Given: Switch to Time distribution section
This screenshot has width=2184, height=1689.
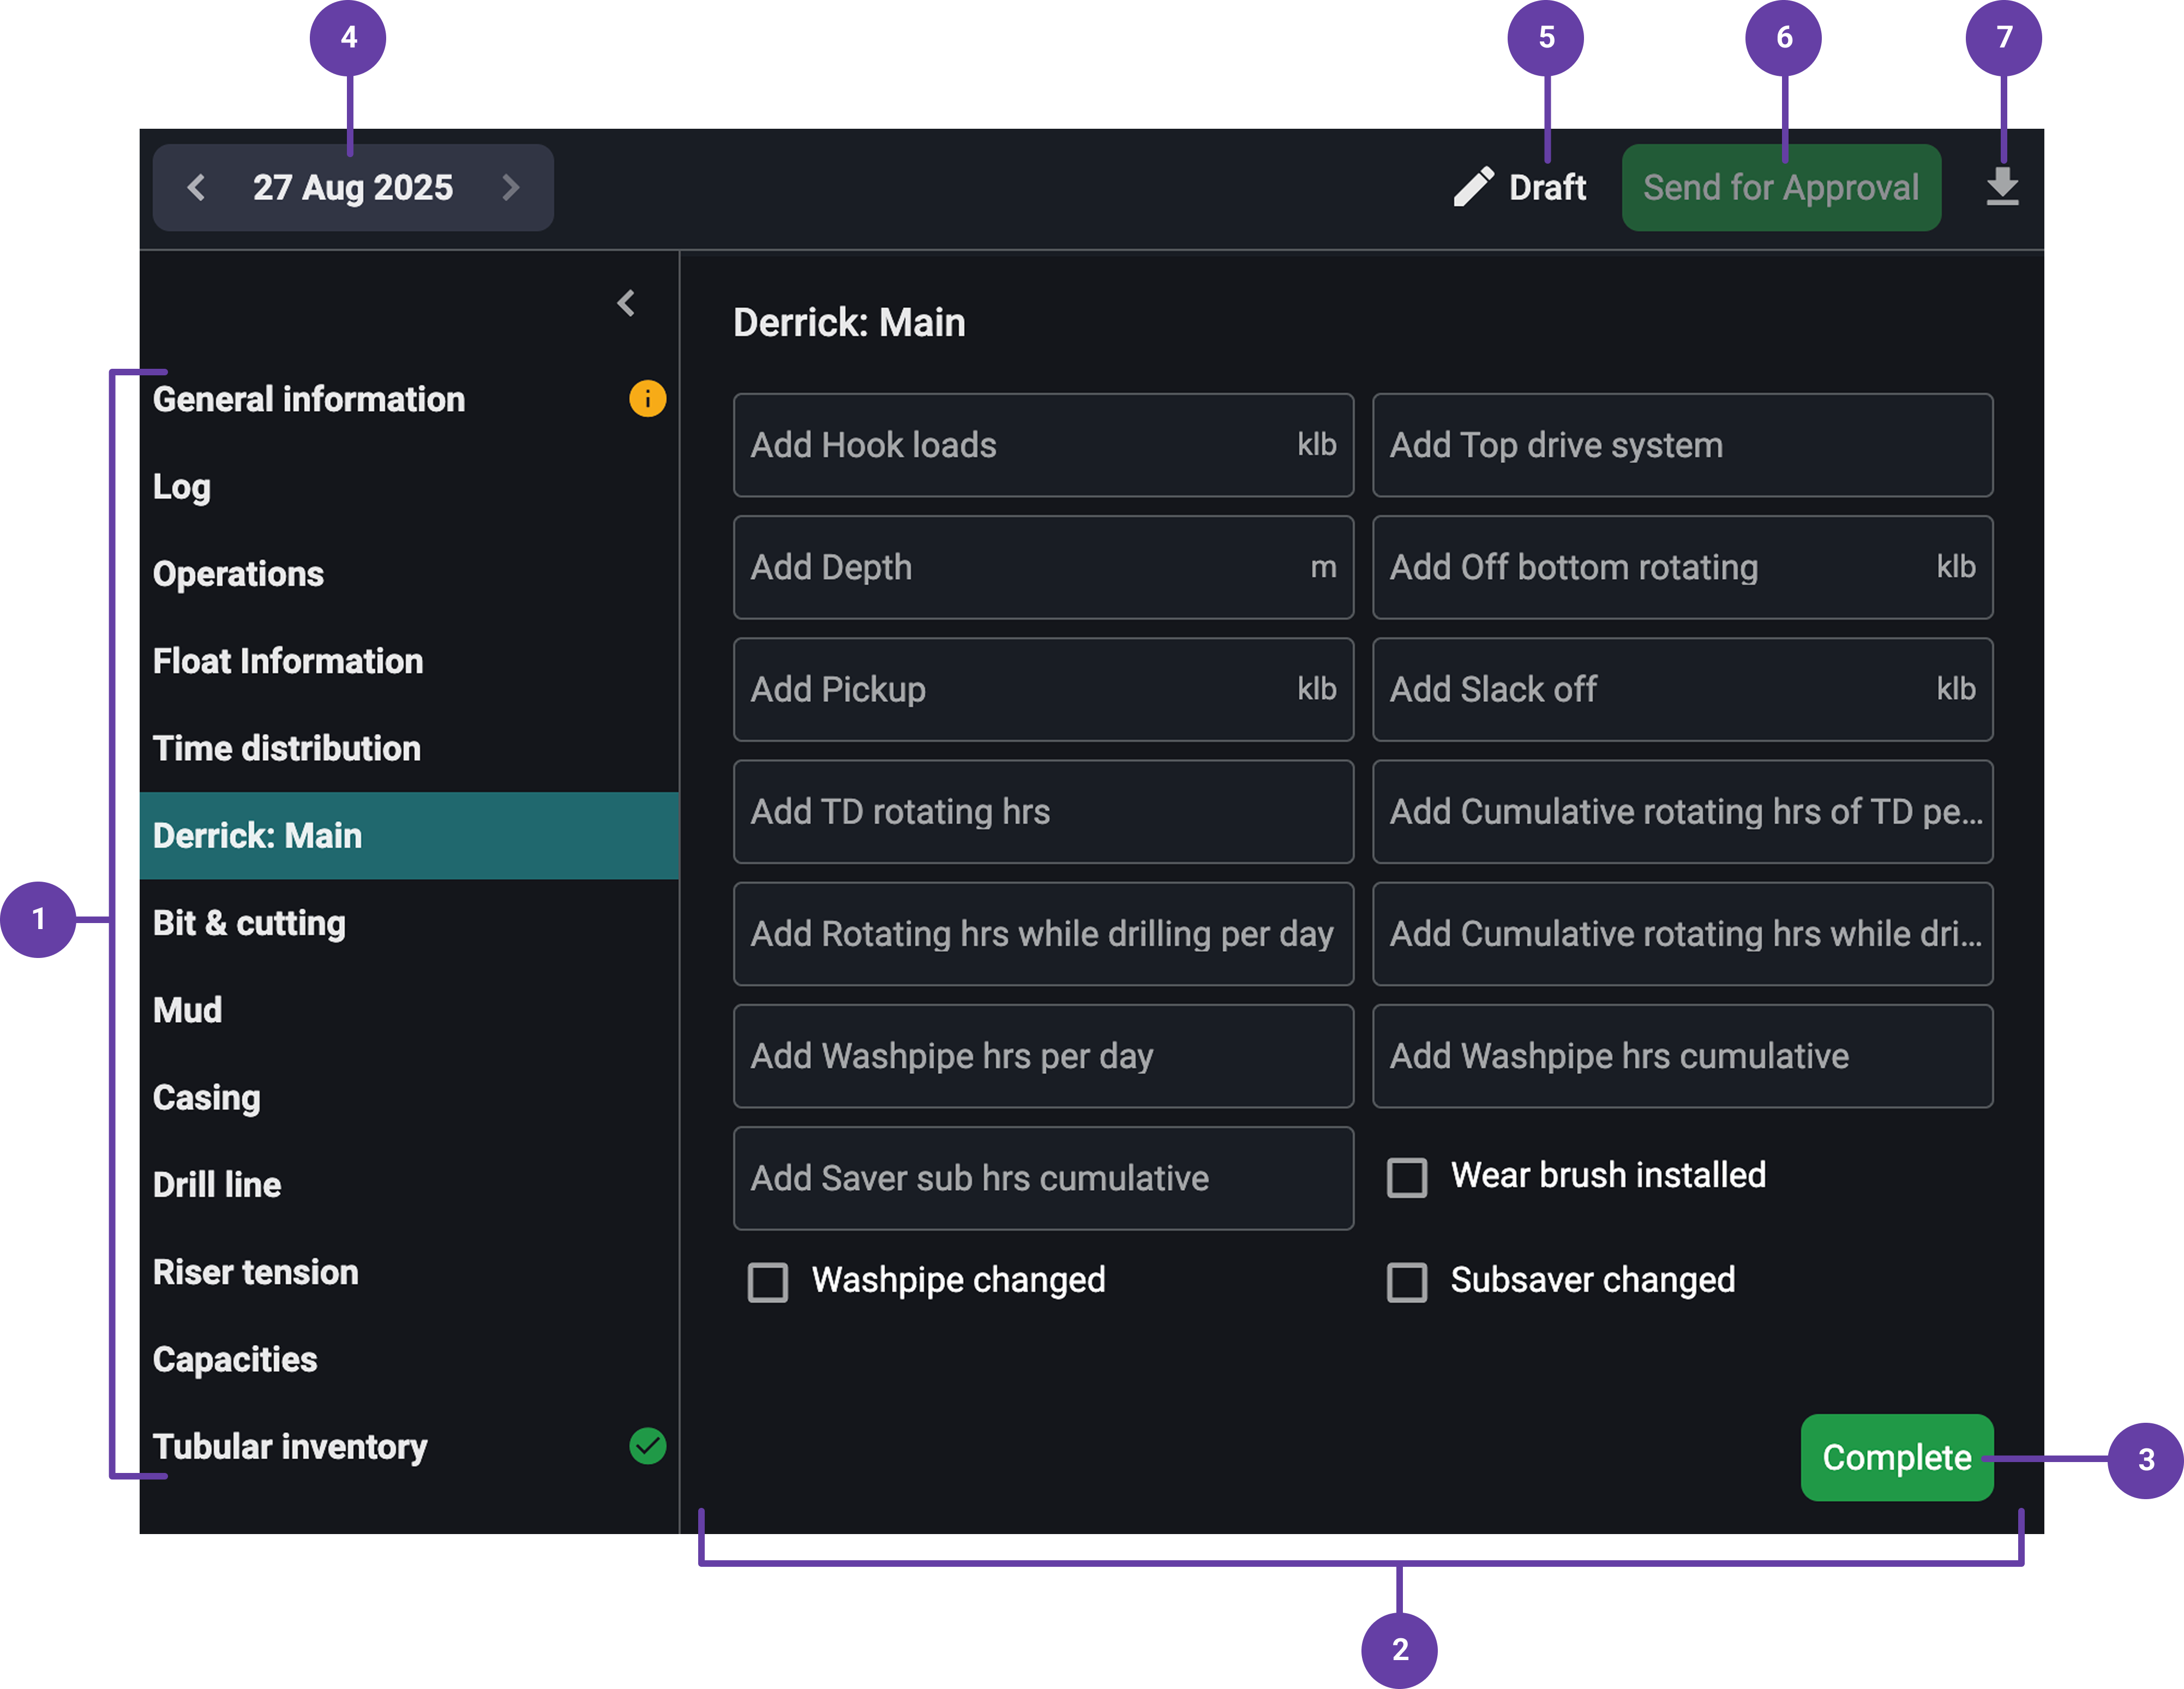Looking at the screenshot, I should pos(287,749).
